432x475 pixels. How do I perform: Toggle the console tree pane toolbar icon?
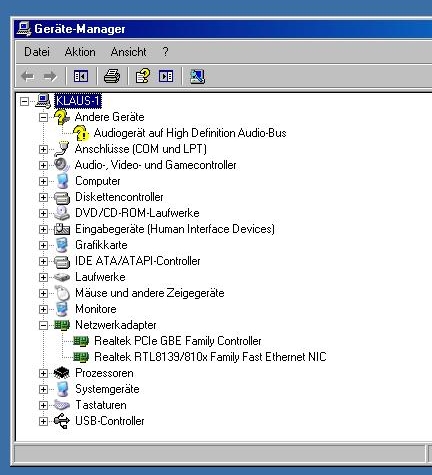pyautogui.click(x=81, y=76)
